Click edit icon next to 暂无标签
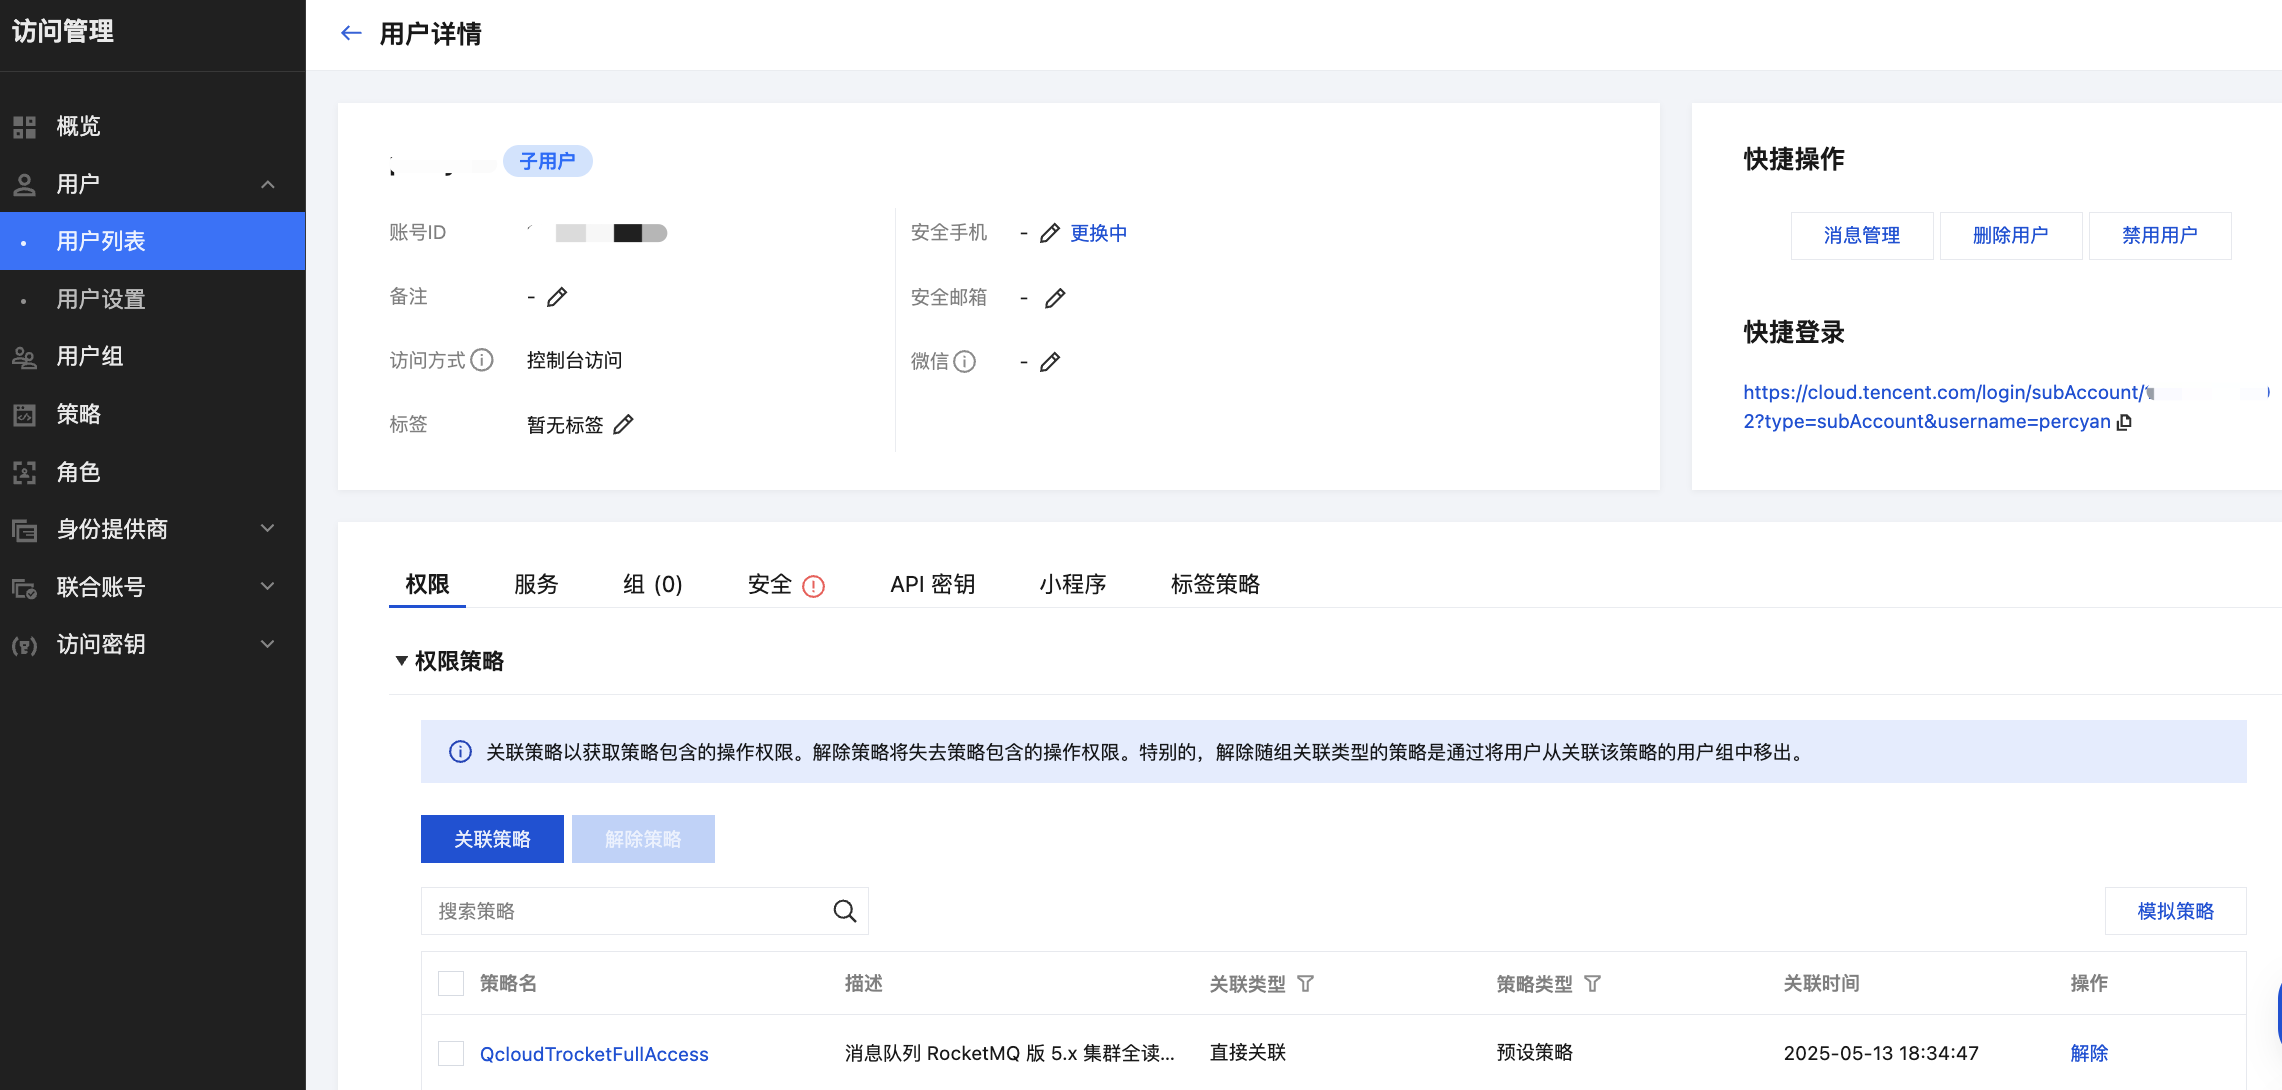Screen dimensions: 2282x1090 pyautogui.click(x=623, y=425)
